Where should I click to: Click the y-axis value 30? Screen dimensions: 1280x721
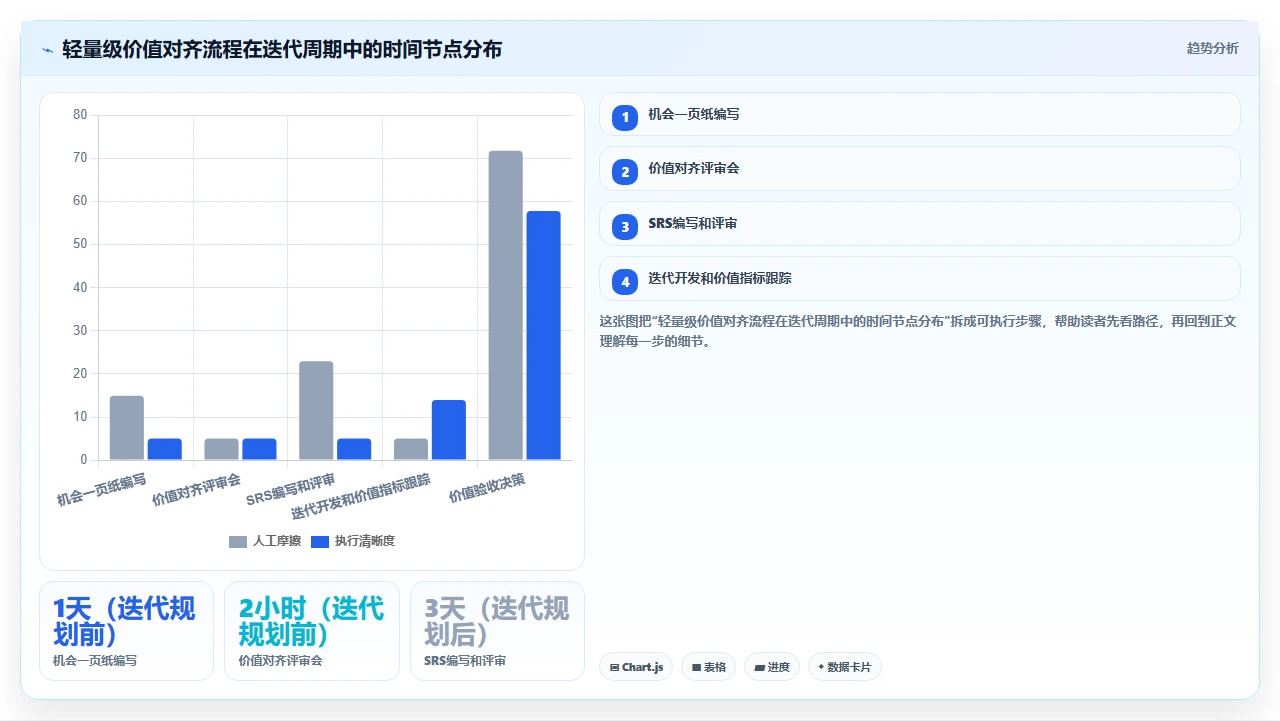point(80,331)
